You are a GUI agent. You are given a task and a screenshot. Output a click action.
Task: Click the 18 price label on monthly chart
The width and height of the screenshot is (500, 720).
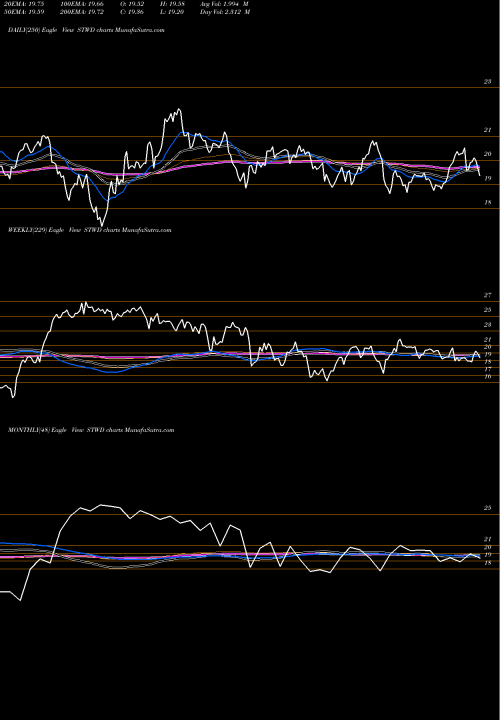point(488,563)
